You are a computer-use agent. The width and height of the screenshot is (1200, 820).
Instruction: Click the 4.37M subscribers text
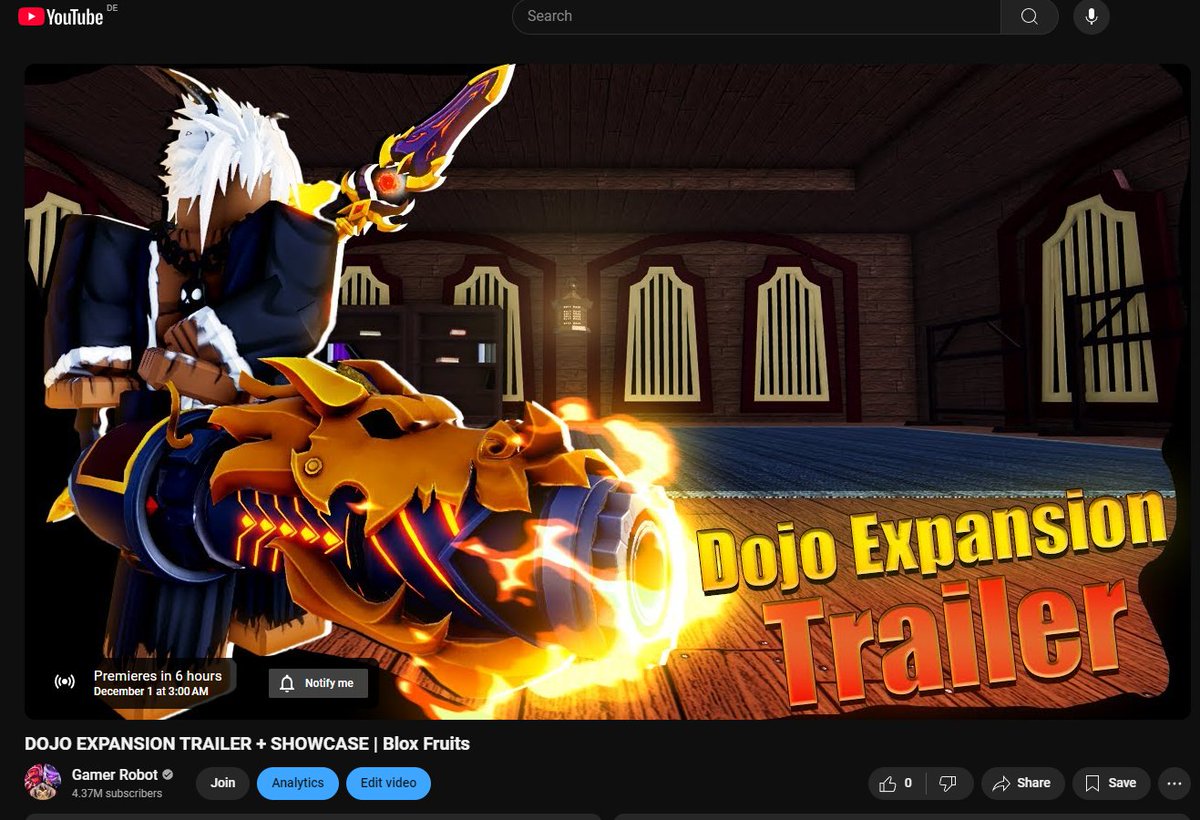tap(117, 793)
